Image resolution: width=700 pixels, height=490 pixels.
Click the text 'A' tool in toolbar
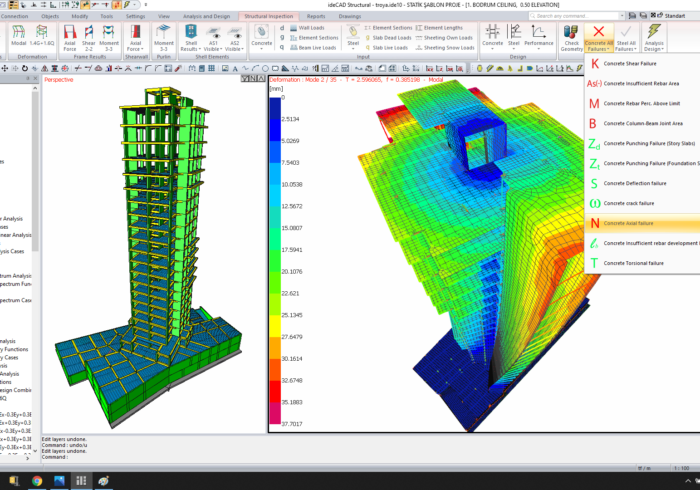[235, 68]
